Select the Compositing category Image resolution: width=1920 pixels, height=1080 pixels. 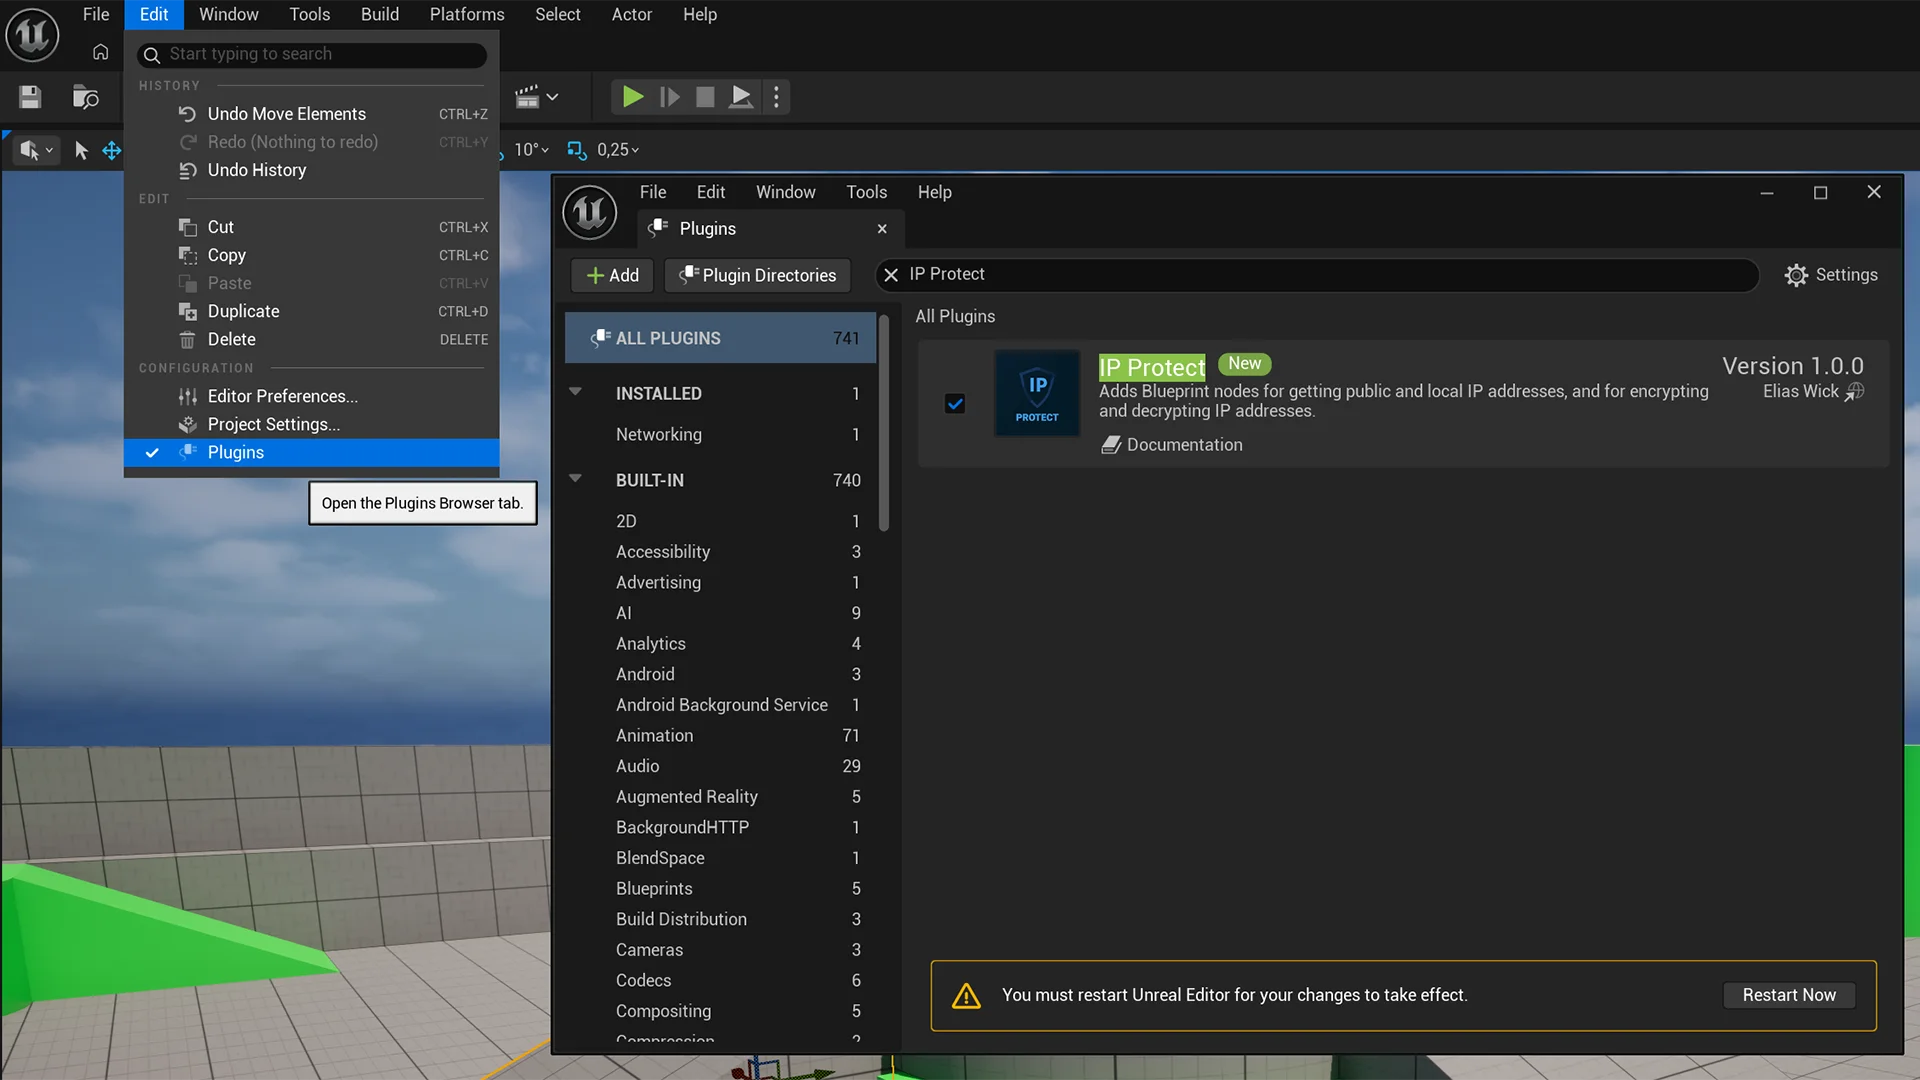pyautogui.click(x=720, y=1011)
